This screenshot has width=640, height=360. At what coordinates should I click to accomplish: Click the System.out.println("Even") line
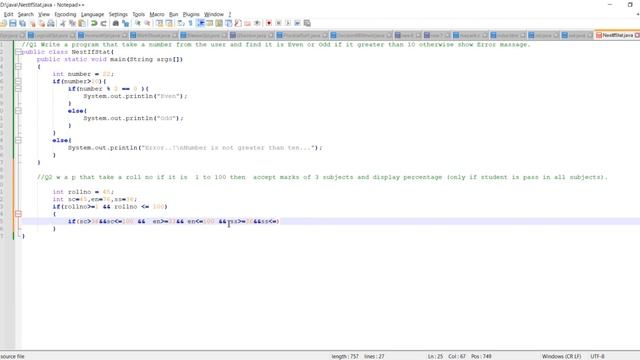(135, 96)
